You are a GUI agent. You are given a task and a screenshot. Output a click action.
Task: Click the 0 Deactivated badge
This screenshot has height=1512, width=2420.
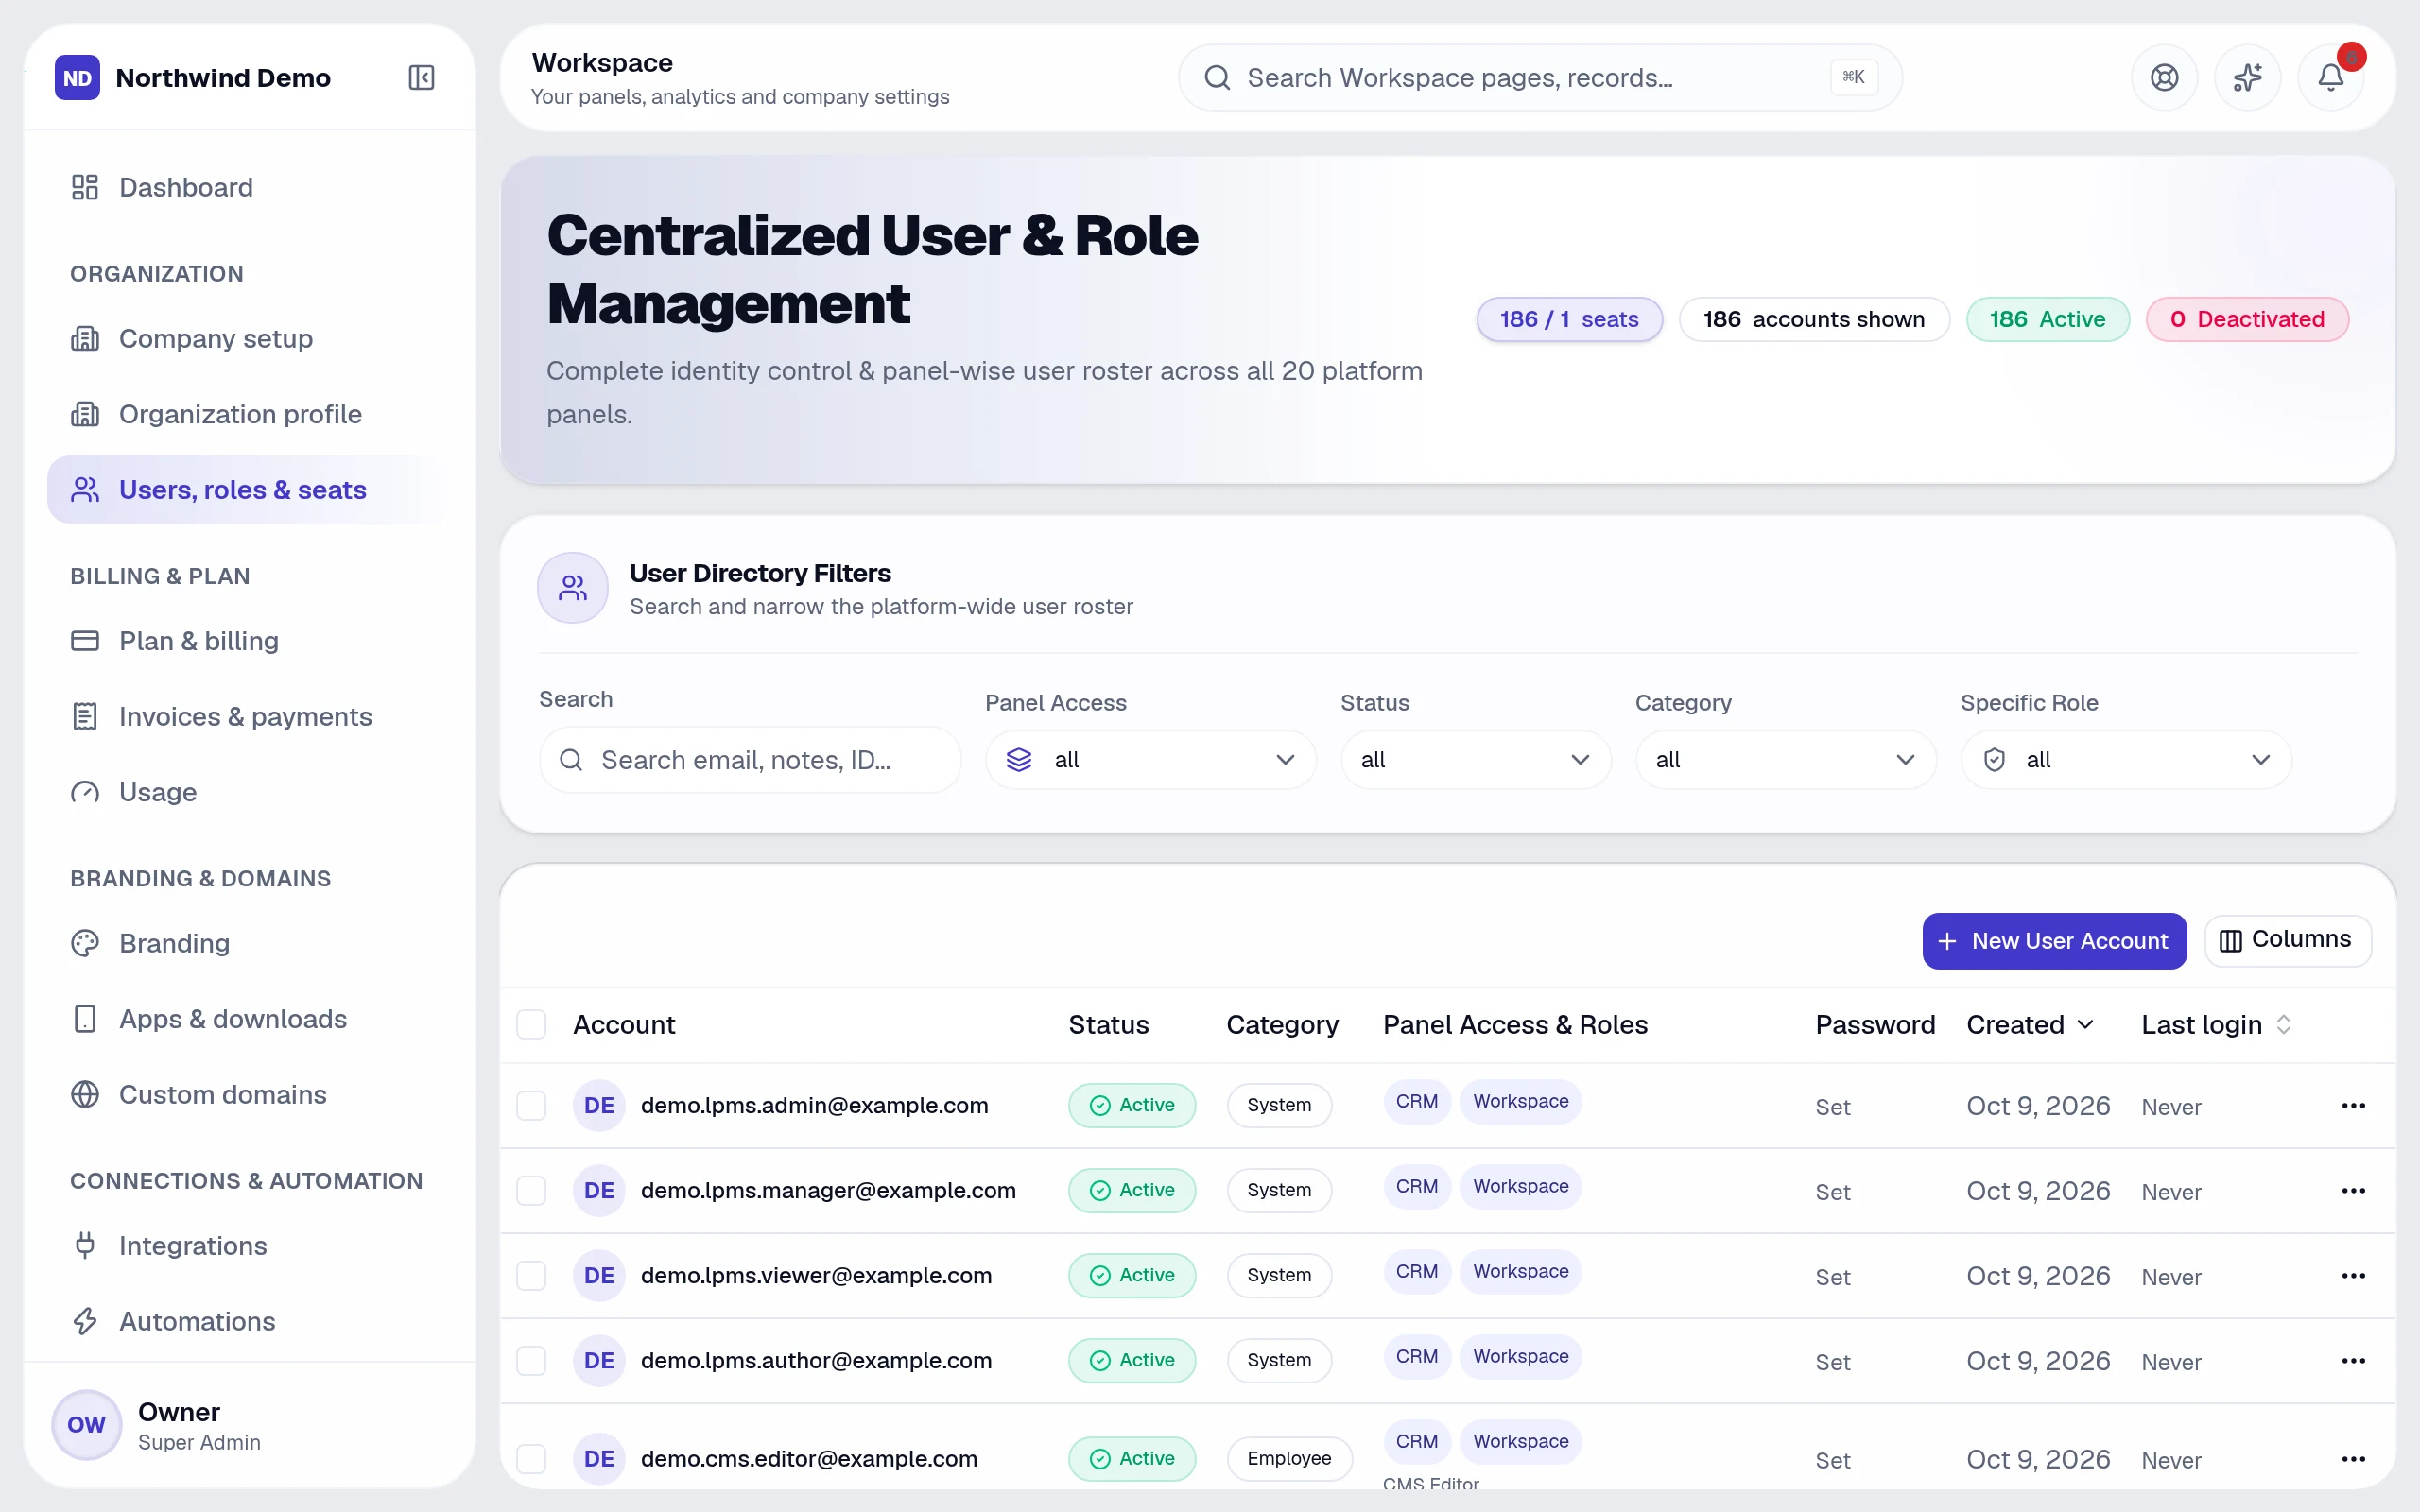[2246, 319]
